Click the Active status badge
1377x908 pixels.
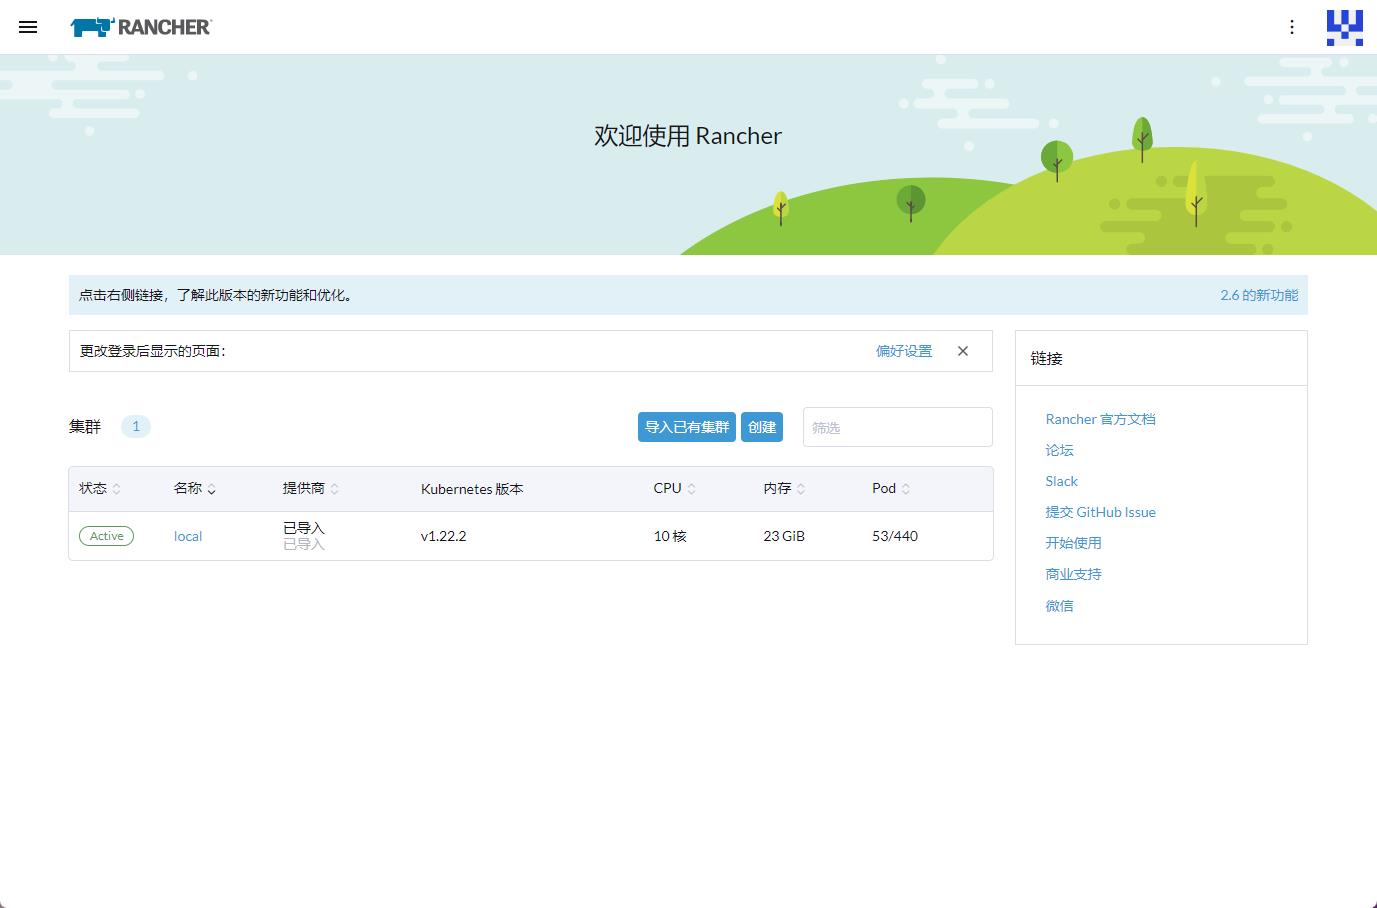pos(106,536)
